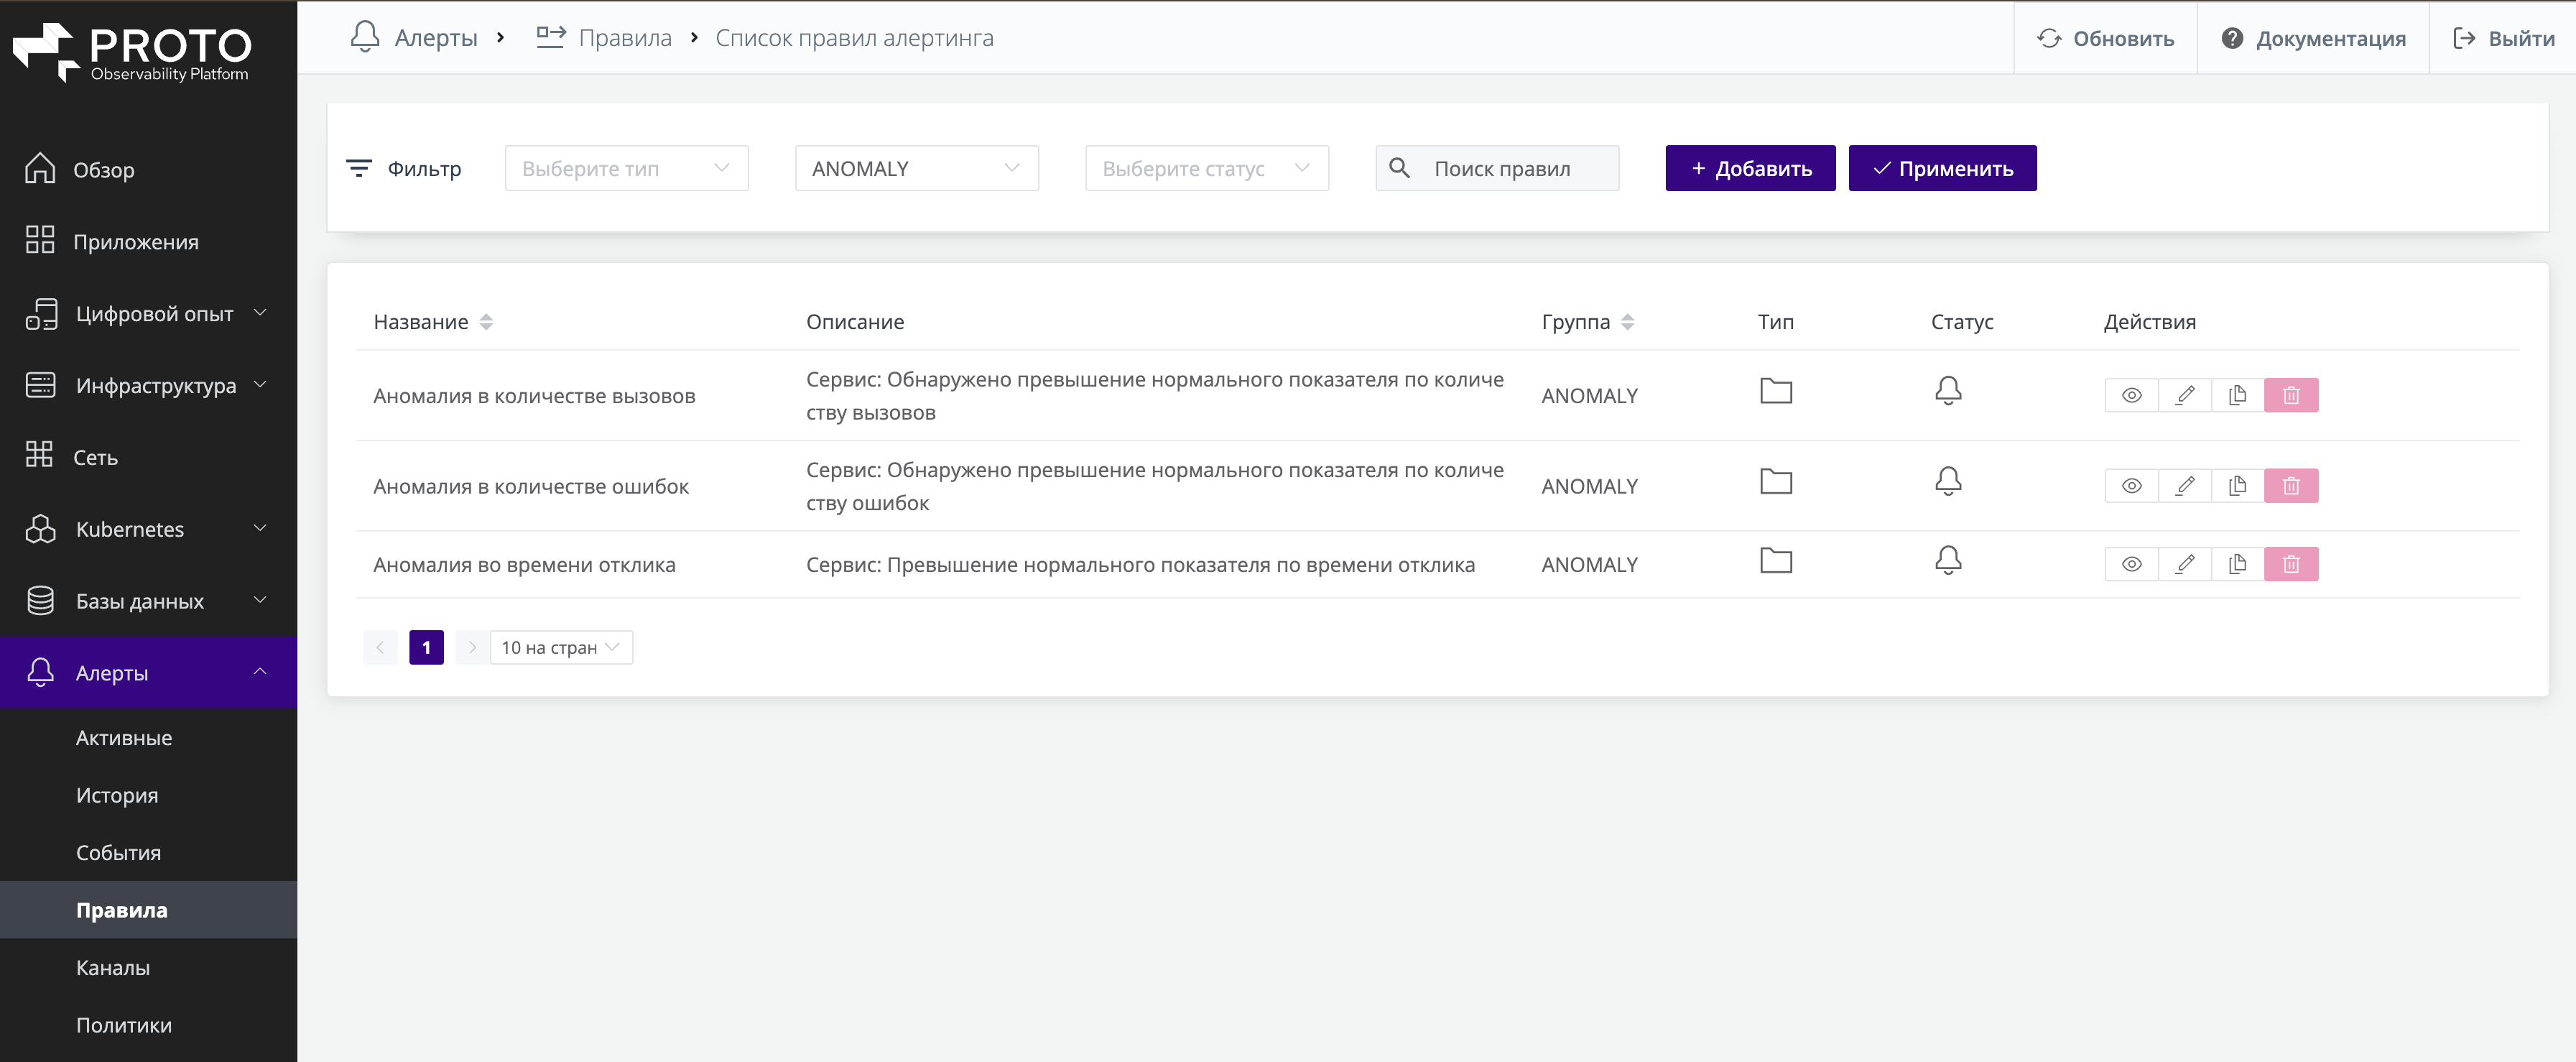Focus the Поиск правил search field
Image resolution: width=2576 pixels, height=1062 pixels.
point(1497,168)
